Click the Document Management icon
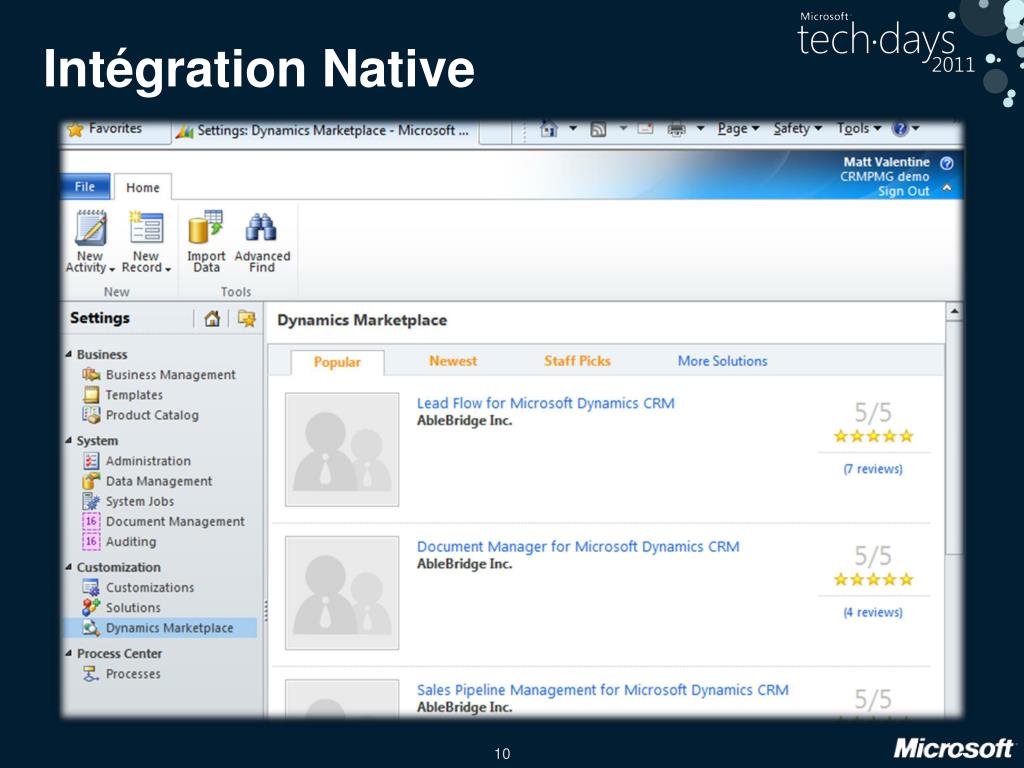1024x768 pixels. [91, 521]
